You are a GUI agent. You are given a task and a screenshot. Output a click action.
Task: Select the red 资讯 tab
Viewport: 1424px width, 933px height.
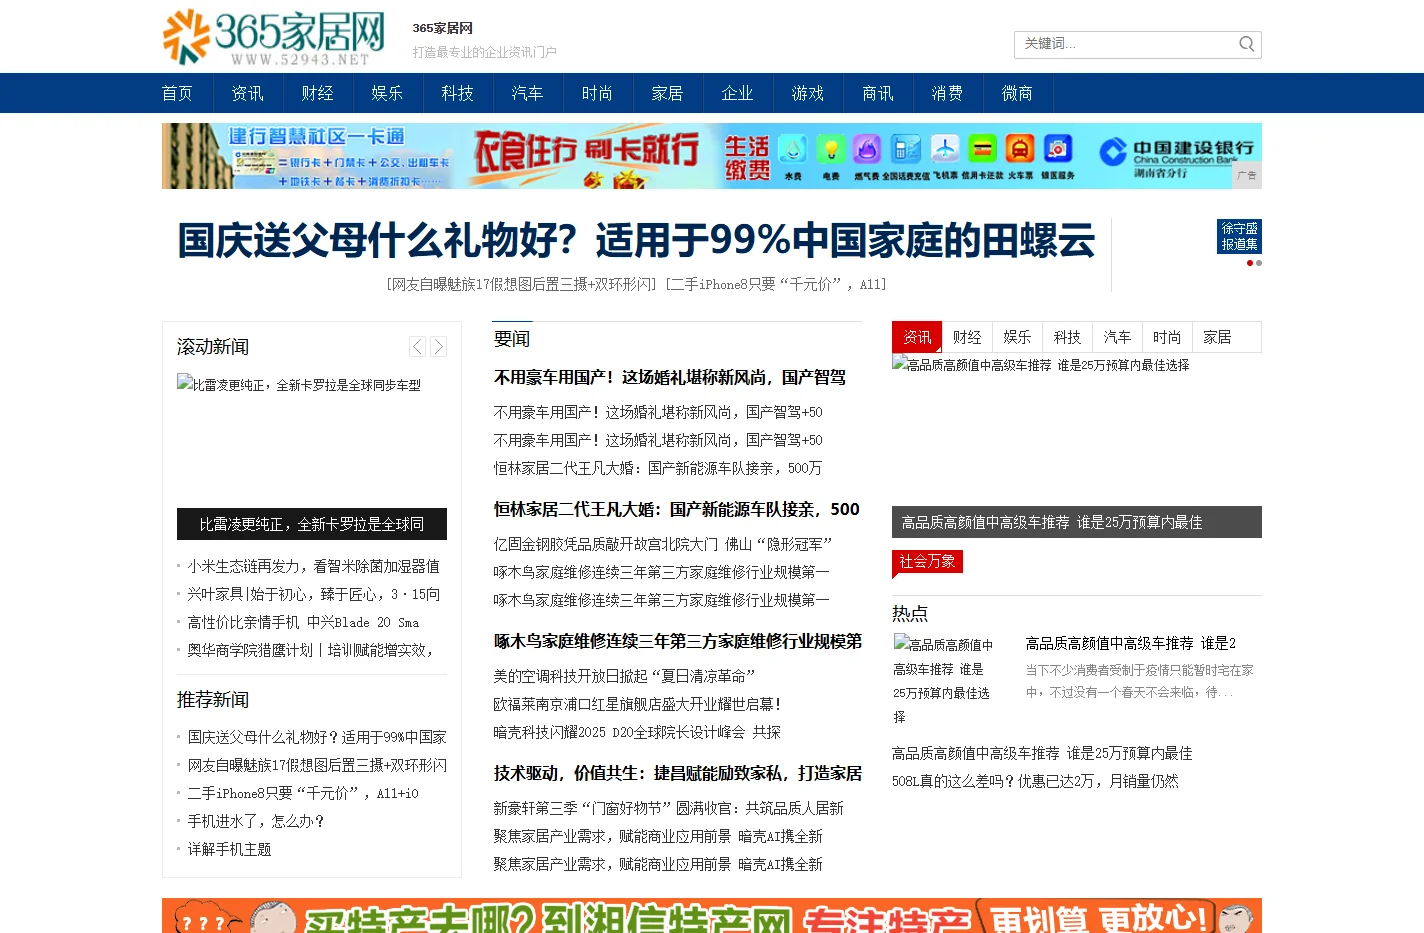[x=917, y=337]
